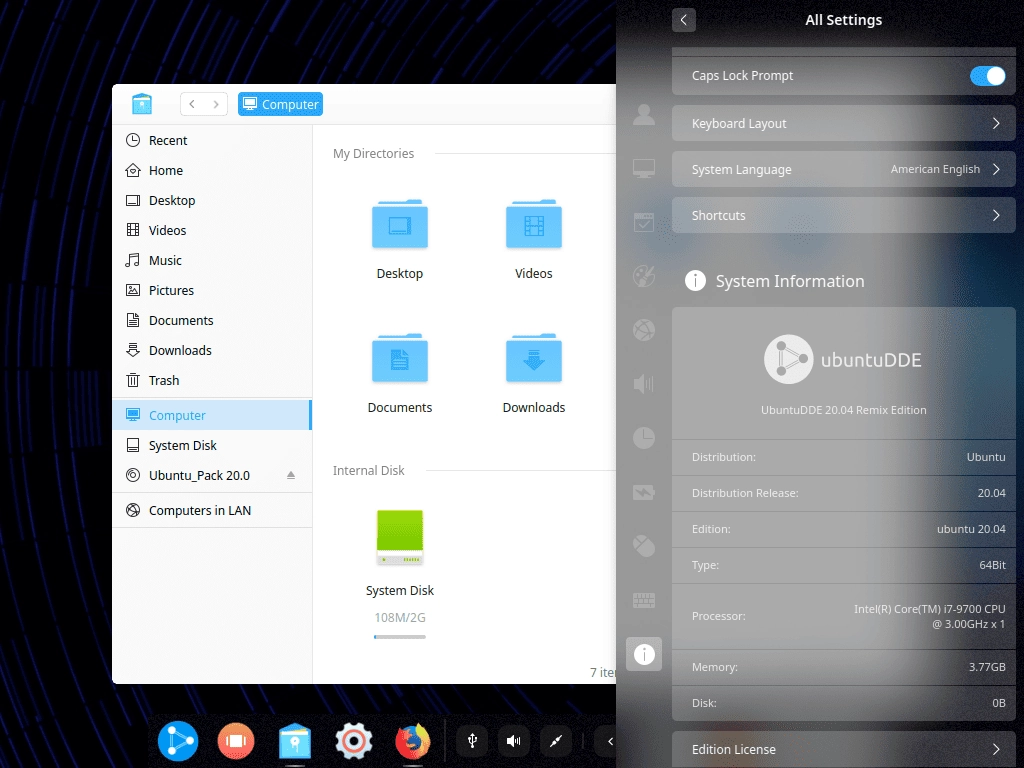Open launcher icon in dock

(178, 741)
